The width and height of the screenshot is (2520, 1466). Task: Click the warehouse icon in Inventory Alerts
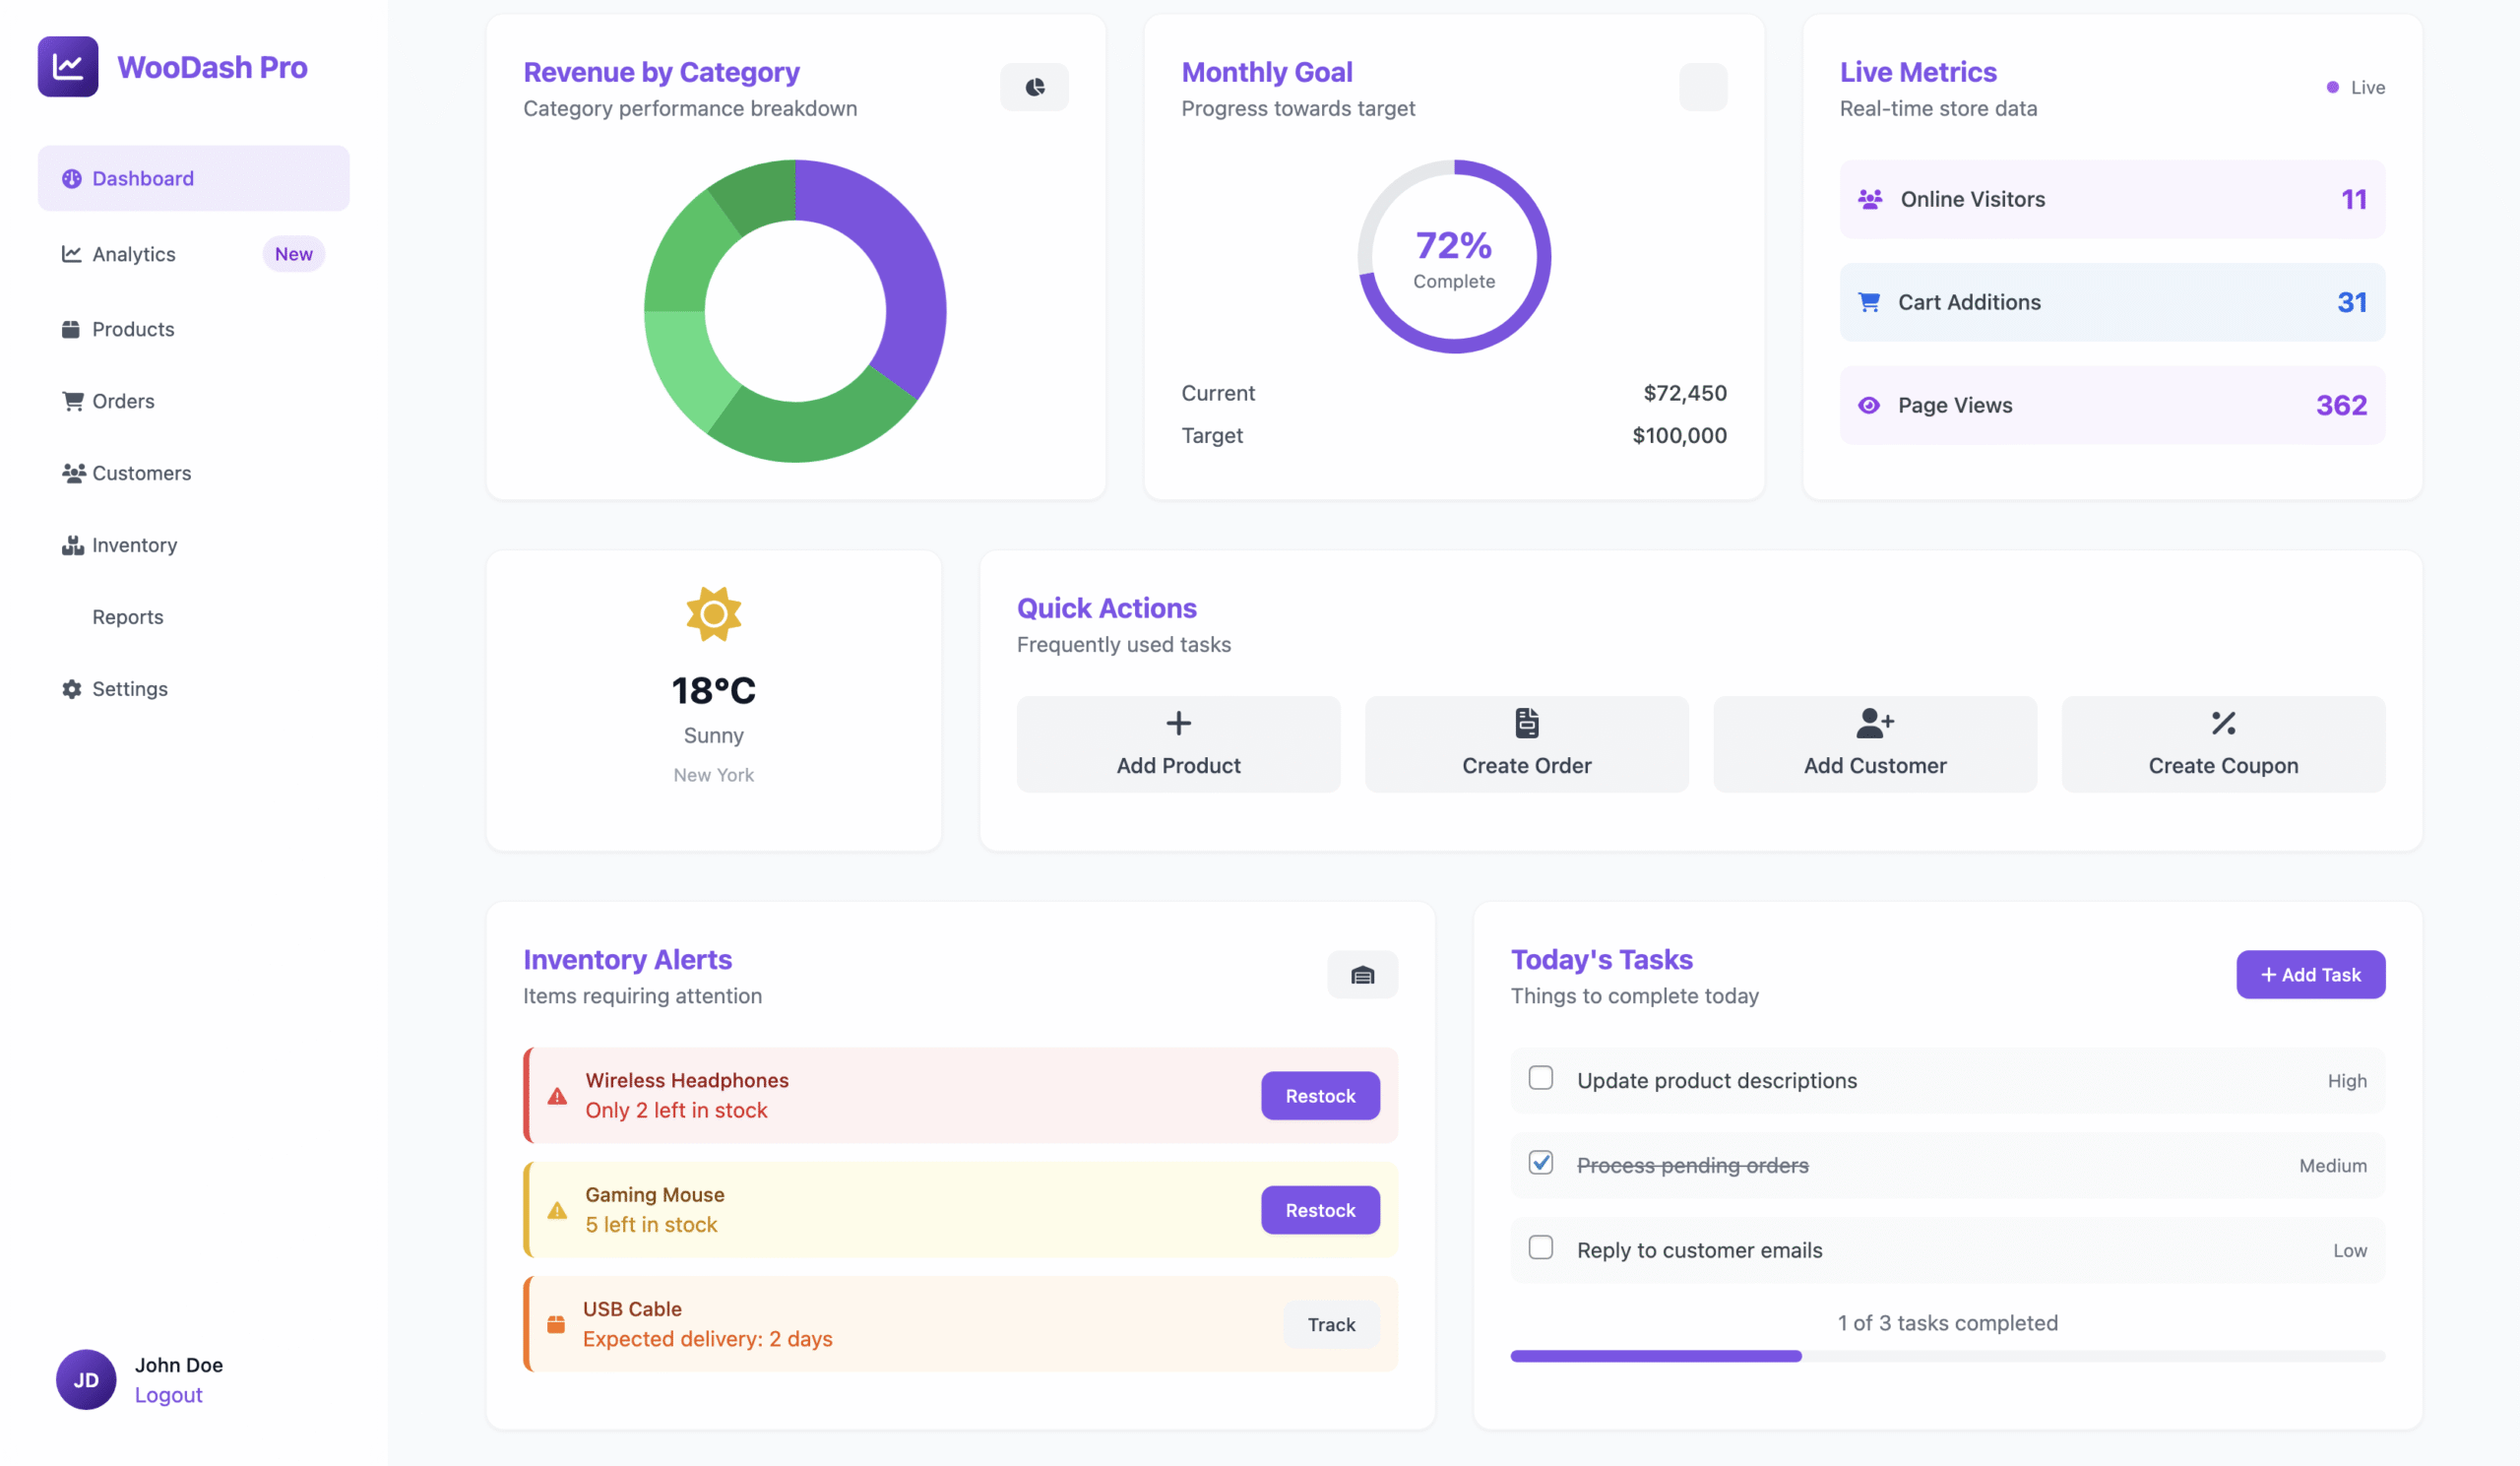(1362, 975)
